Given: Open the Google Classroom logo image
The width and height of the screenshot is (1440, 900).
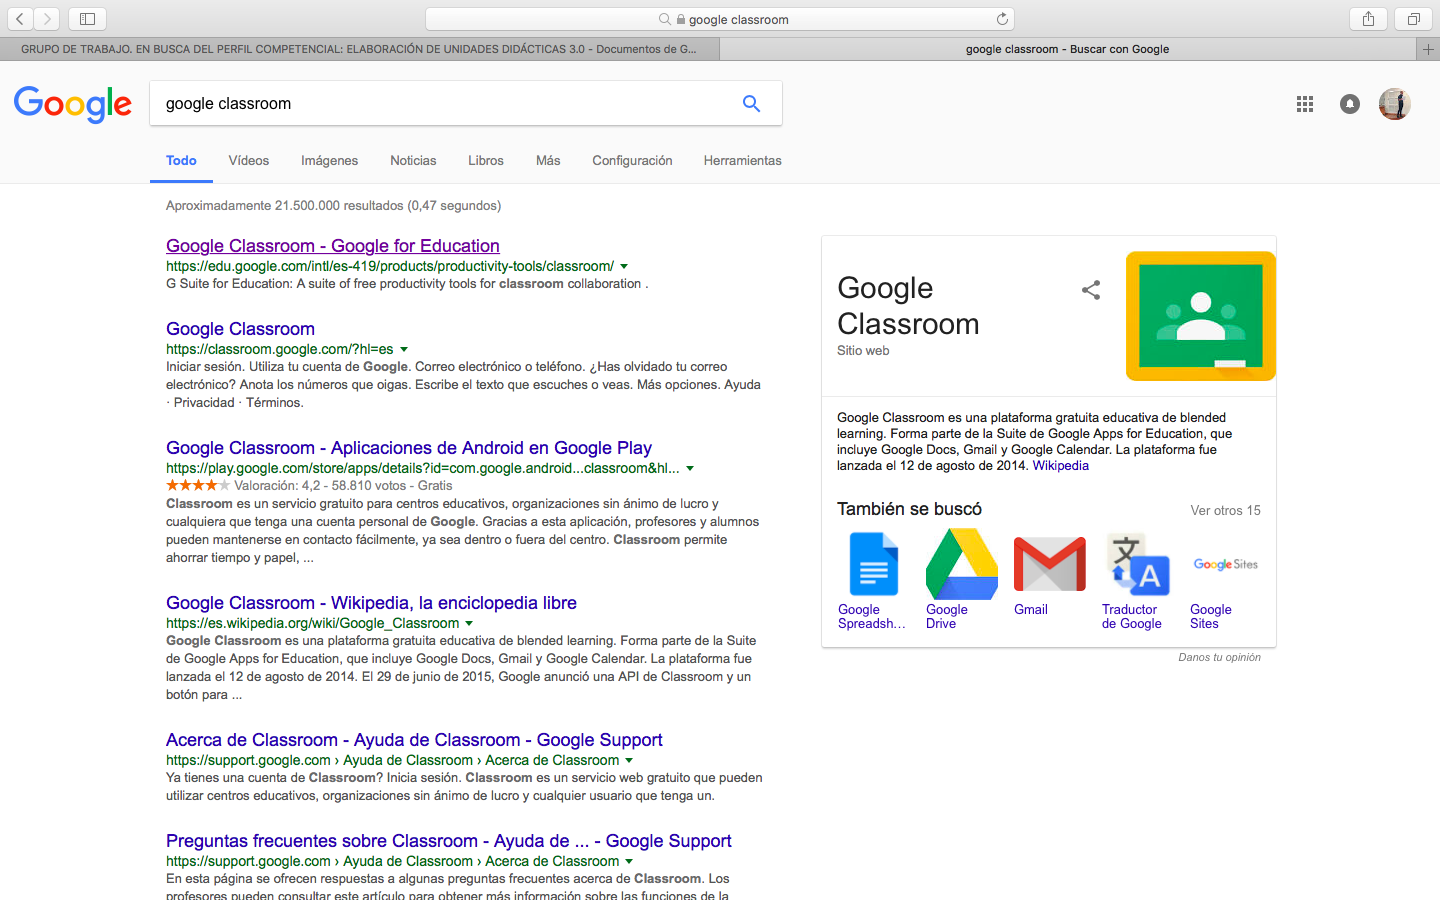Looking at the screenshot, I should point(1201,316).
